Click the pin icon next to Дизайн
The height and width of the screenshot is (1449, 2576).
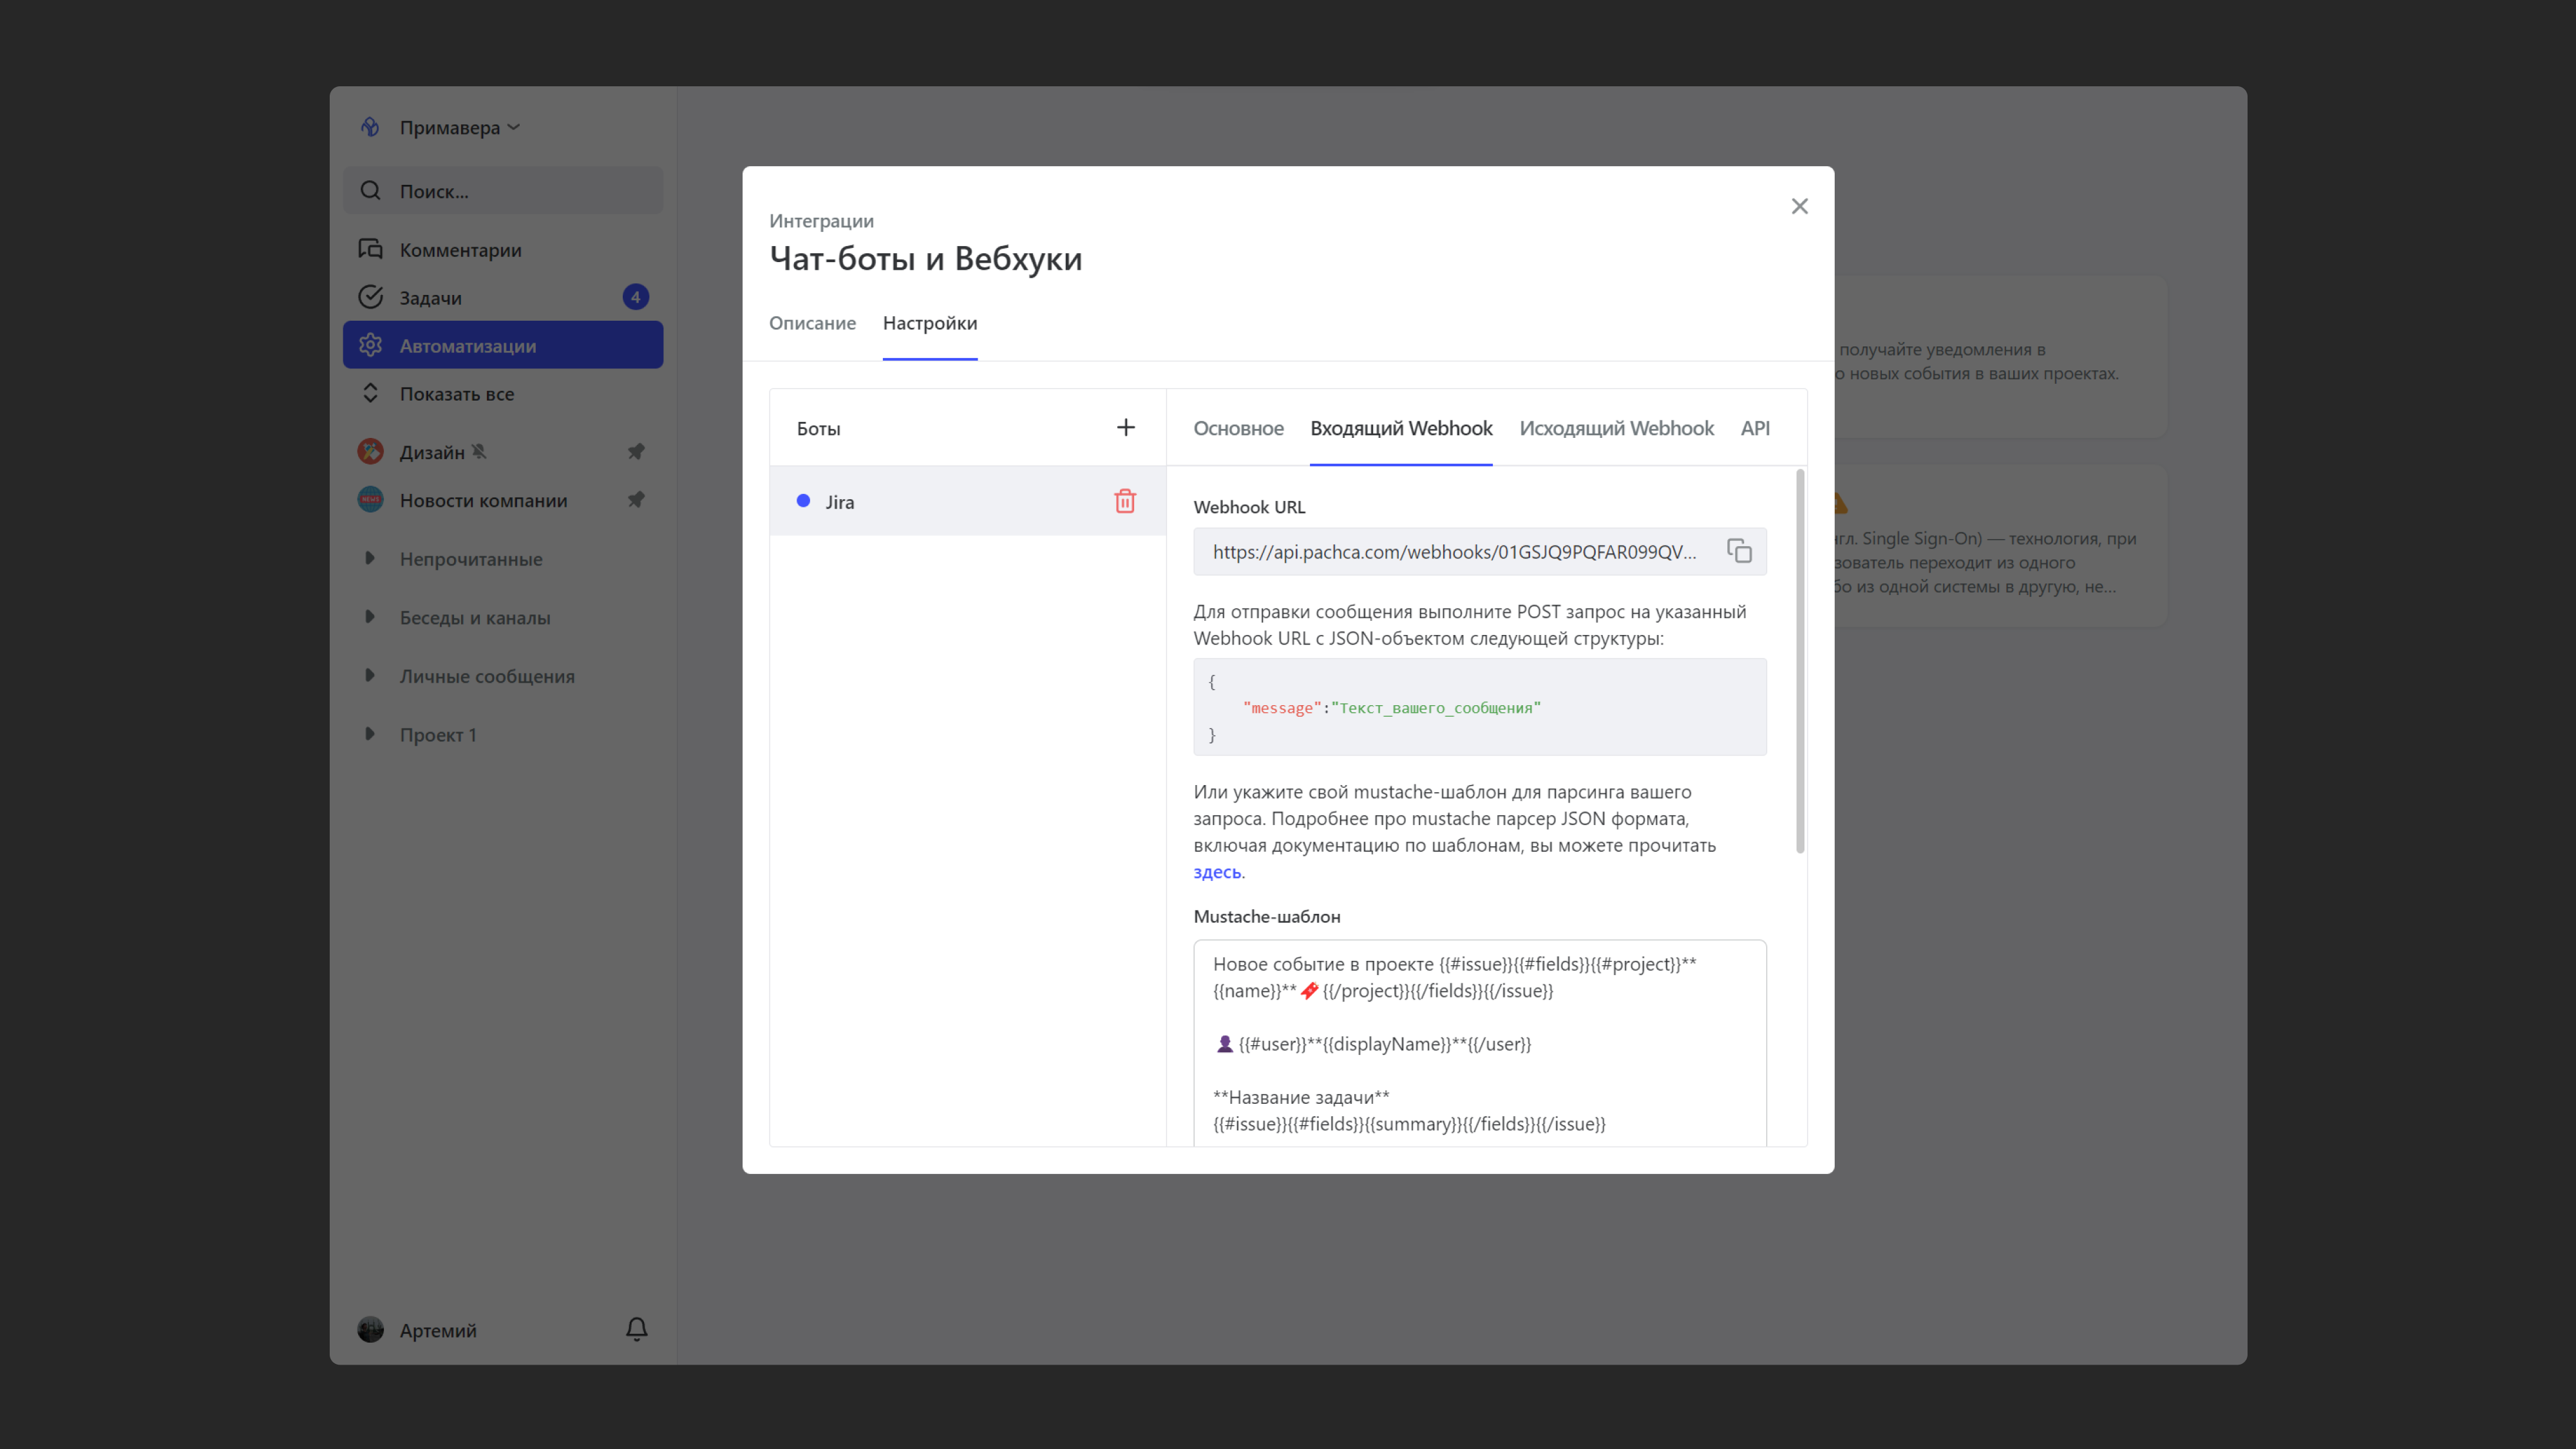[x=636, y=451]
